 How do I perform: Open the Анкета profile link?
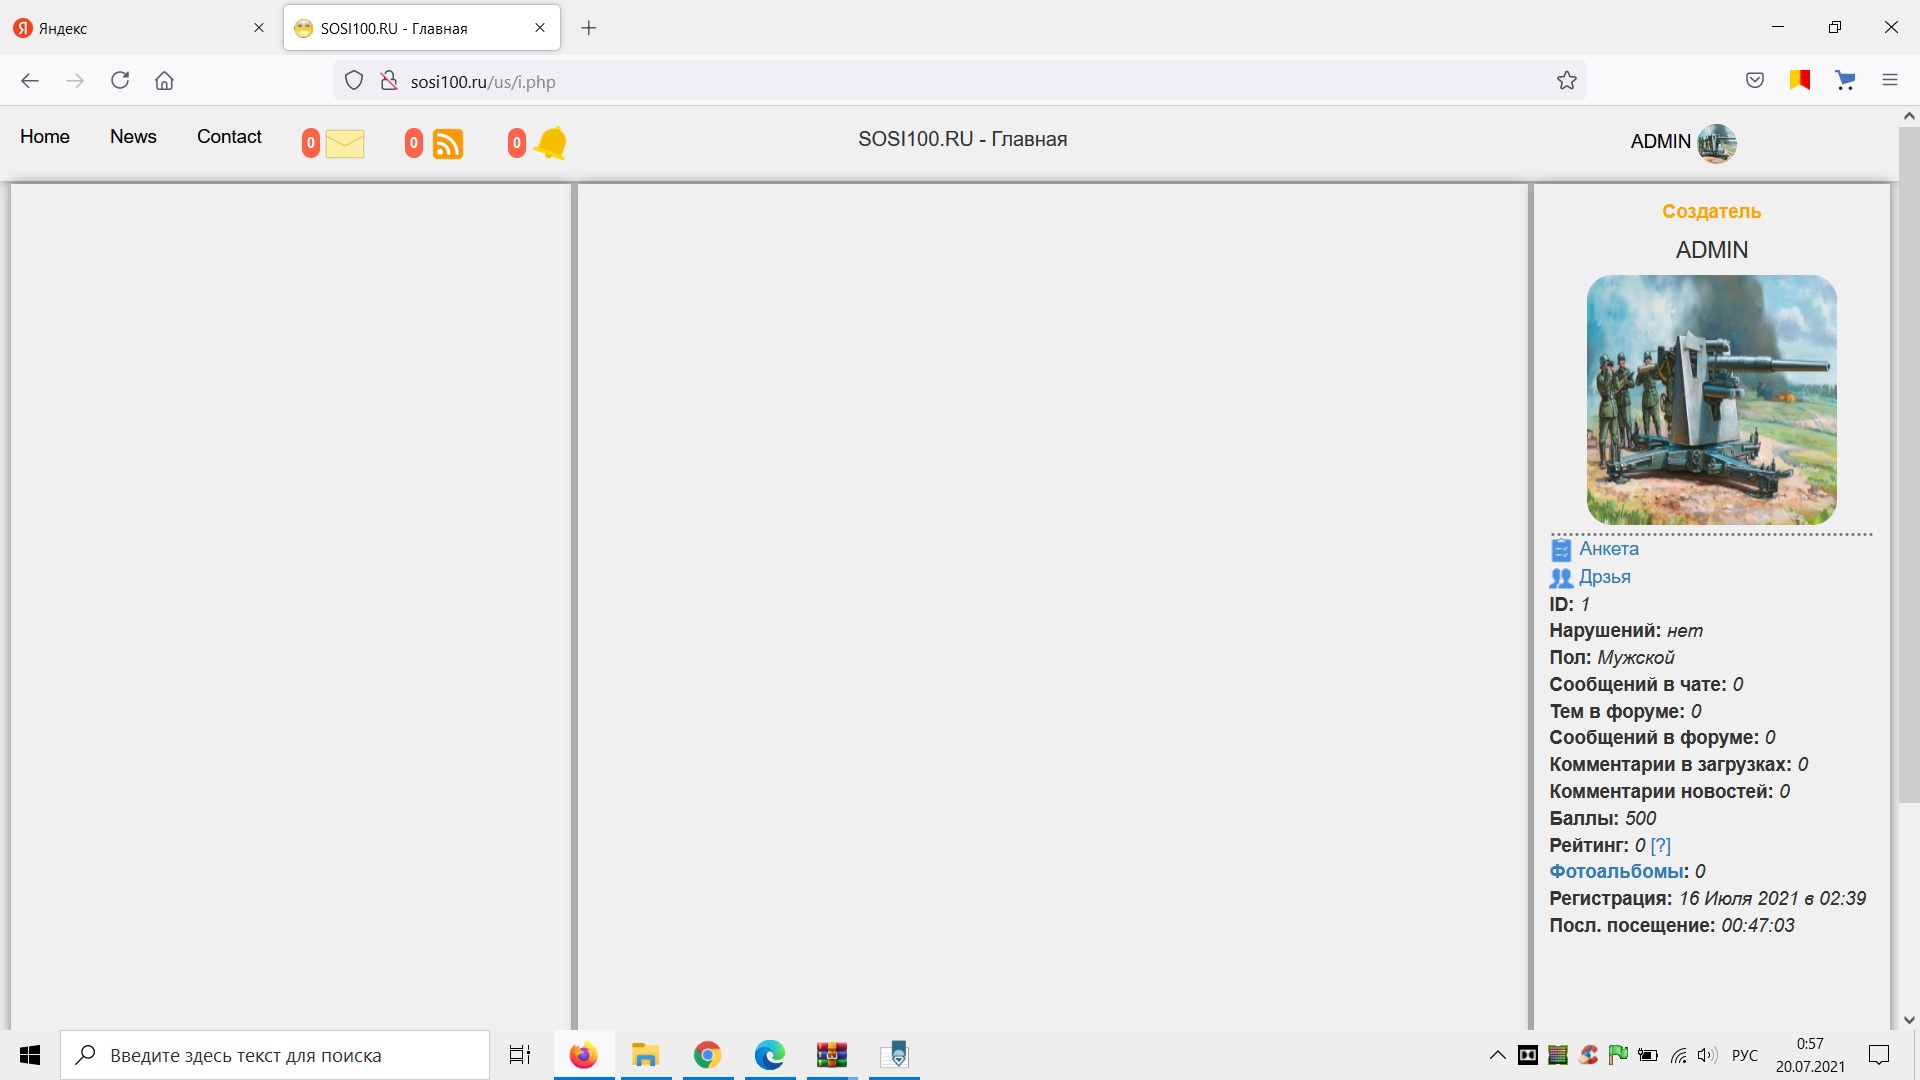point(1608,549)
